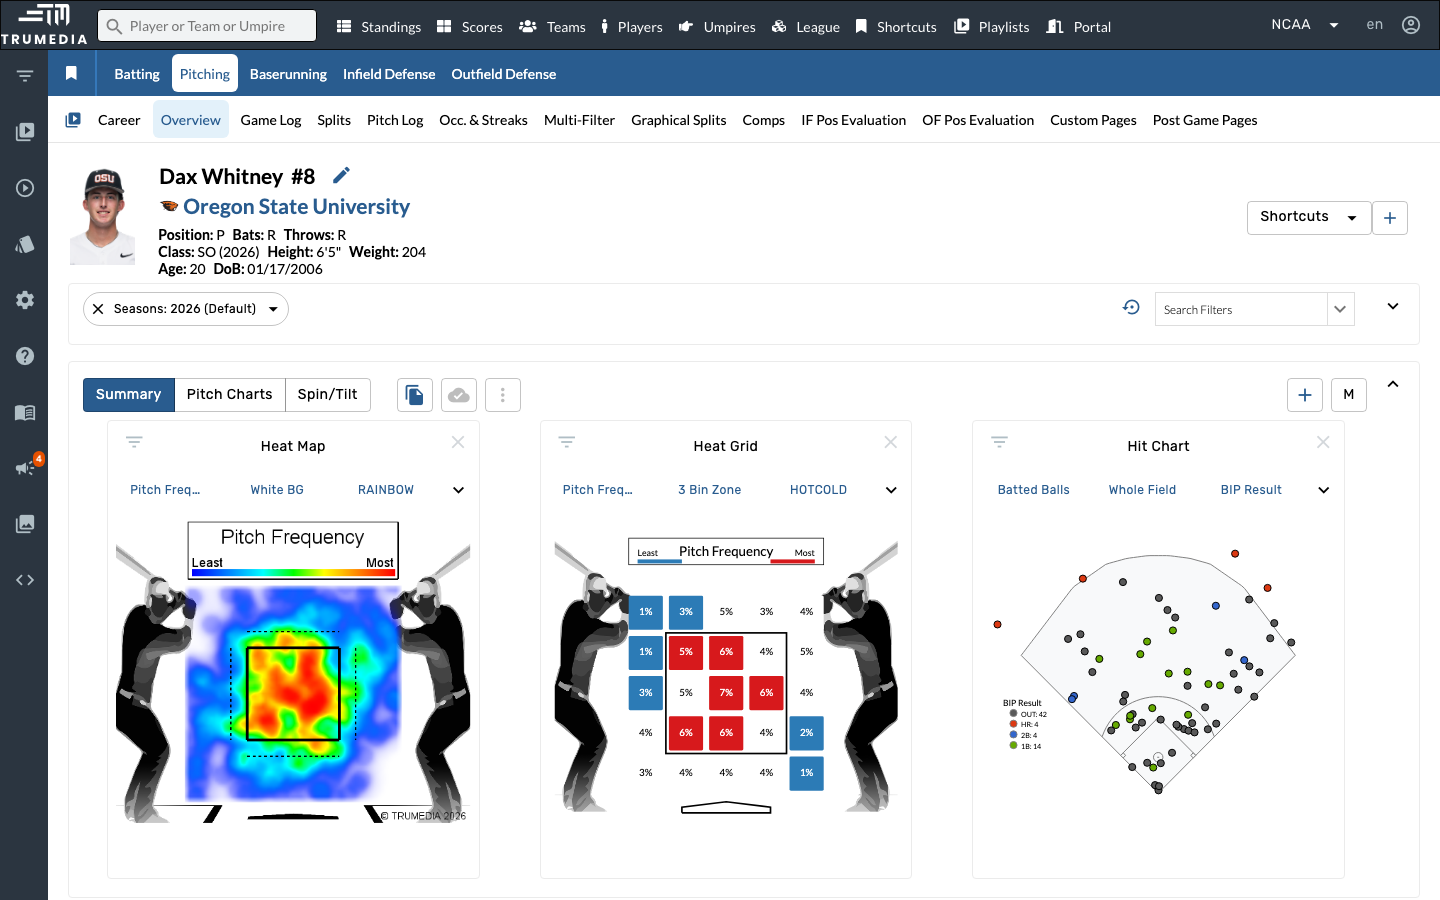The image size is (1440, 900).
Task: Expand Heat Map options chevron
Action: [x=458, y=490]
